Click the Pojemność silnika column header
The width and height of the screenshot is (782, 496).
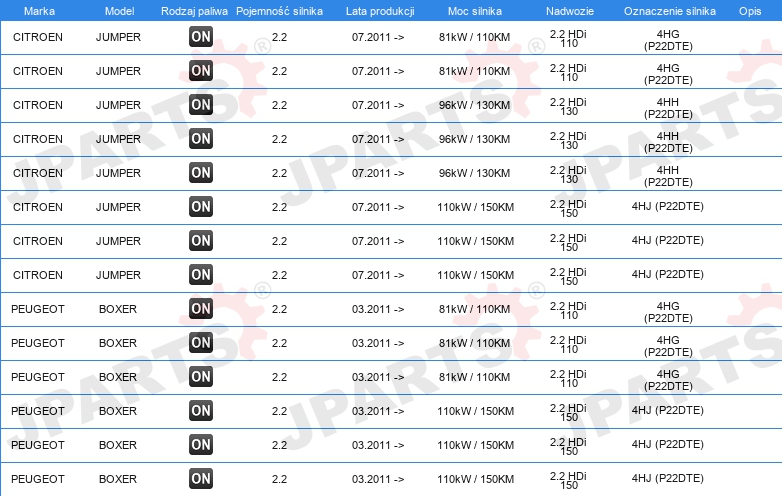[279, 11]
